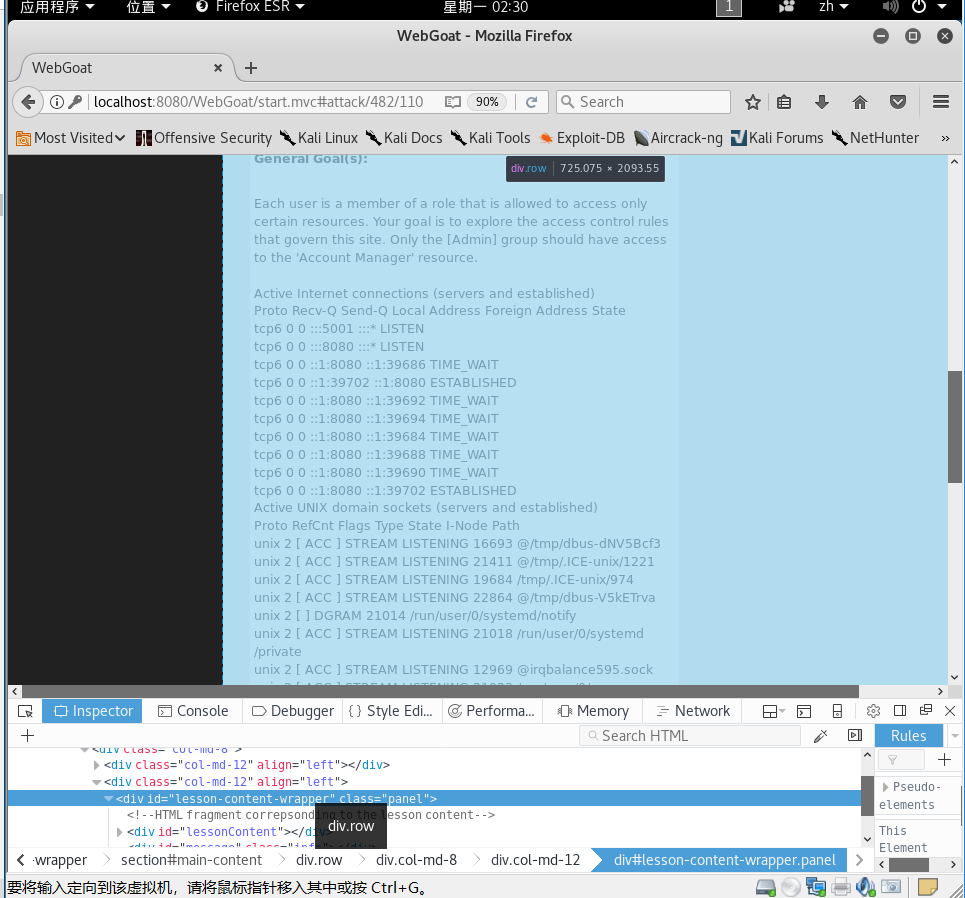Open devtools settings gear icon

click(x=873, y=712)
